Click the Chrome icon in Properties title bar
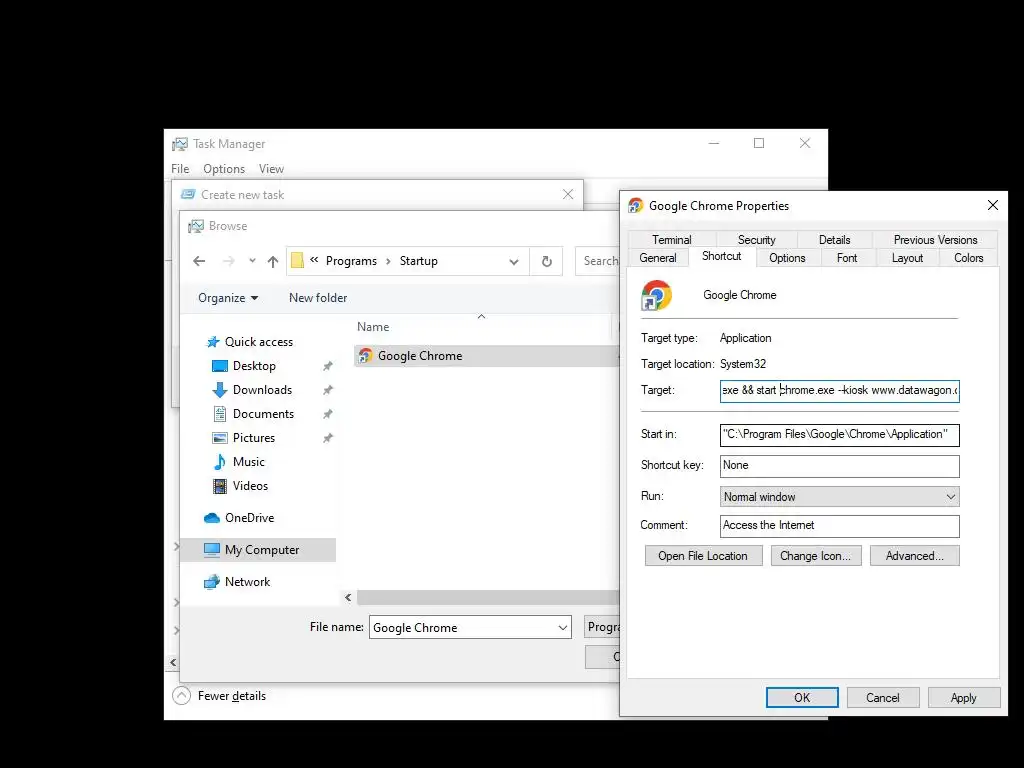This screenshot has width=1024, height=768. (635, 206)
